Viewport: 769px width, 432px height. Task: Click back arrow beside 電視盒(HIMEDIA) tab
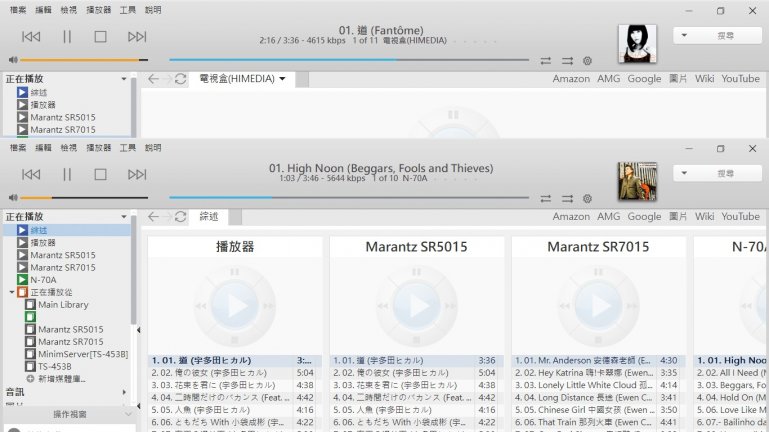153,79
